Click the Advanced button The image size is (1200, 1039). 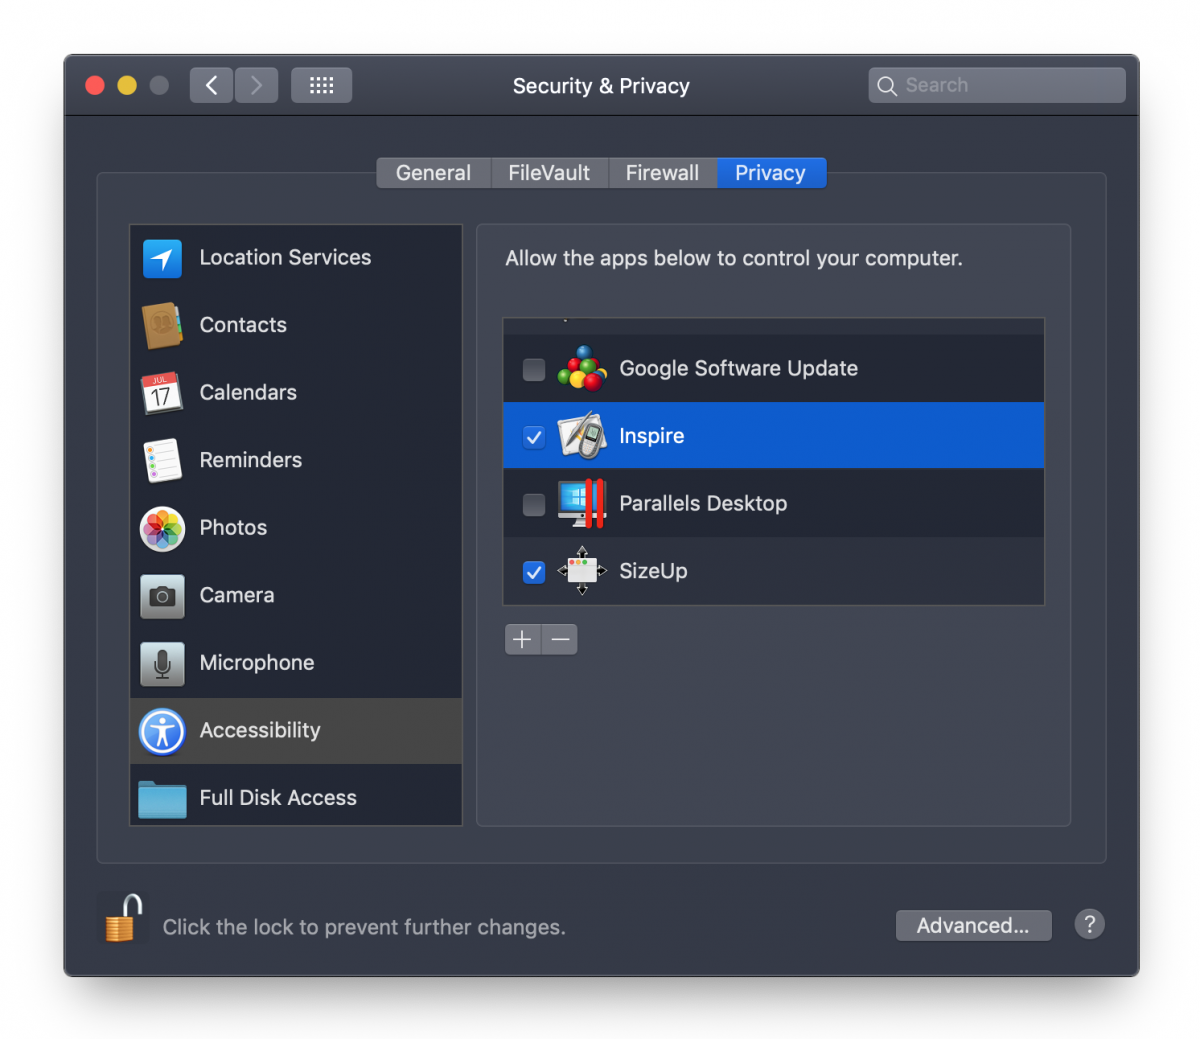point(973,925)
